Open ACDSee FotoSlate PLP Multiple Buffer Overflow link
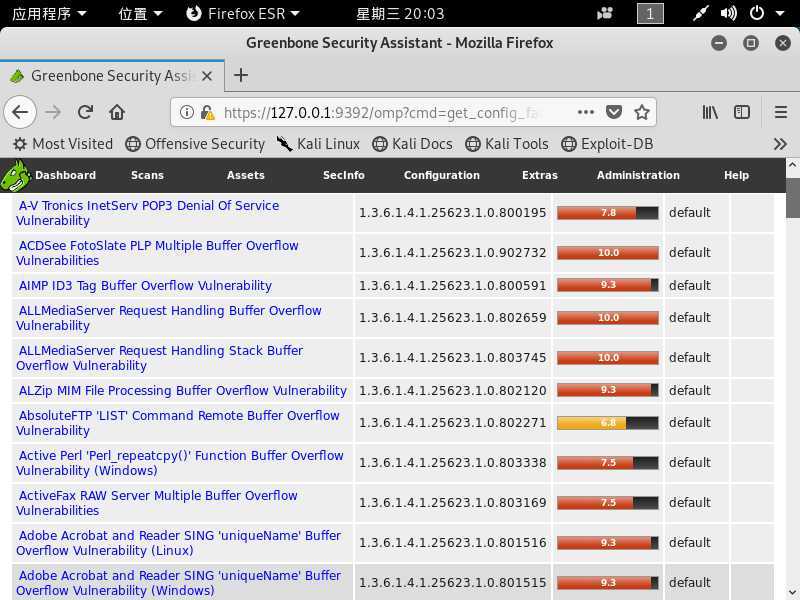 click(157, 253)
